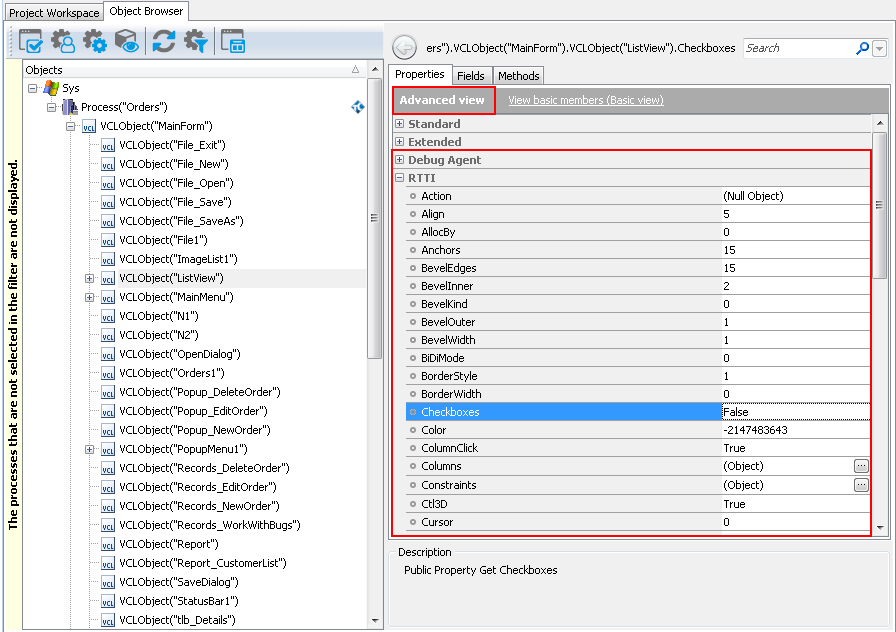
Task: Click the view-object cube icon
Action: [125, 42]
